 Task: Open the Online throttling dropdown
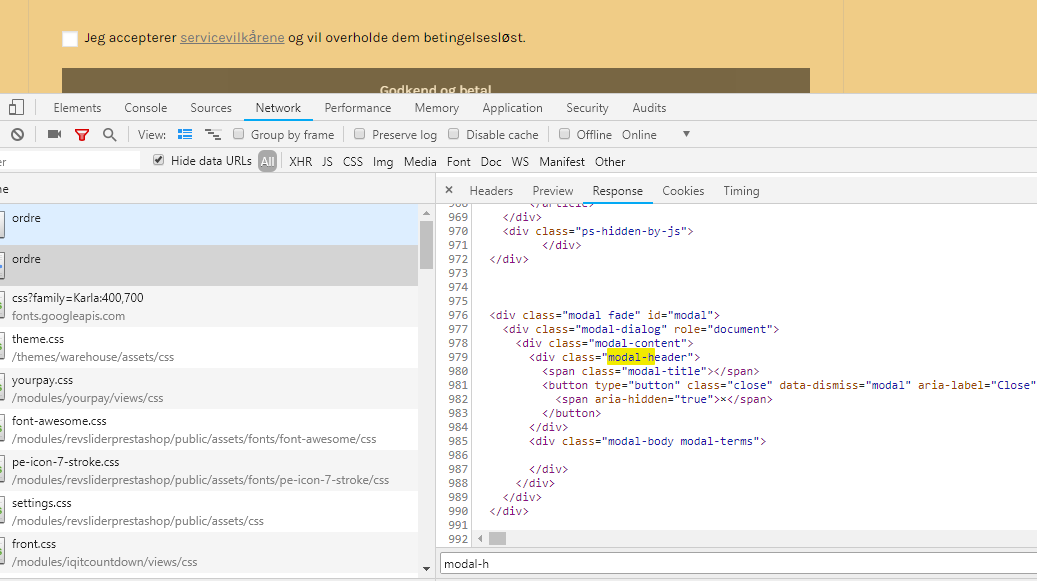(686, 135)
